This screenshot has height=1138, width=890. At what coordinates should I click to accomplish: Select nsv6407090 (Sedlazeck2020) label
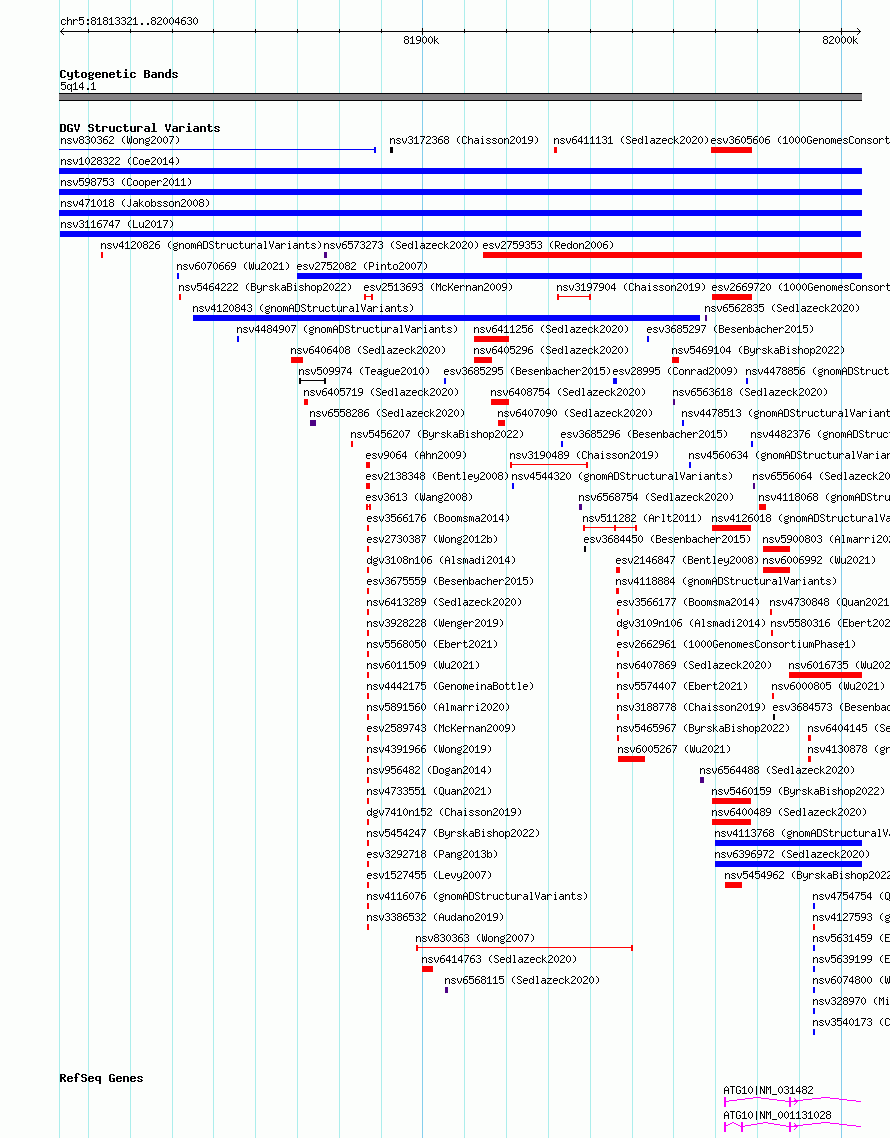tap(575, 414)
